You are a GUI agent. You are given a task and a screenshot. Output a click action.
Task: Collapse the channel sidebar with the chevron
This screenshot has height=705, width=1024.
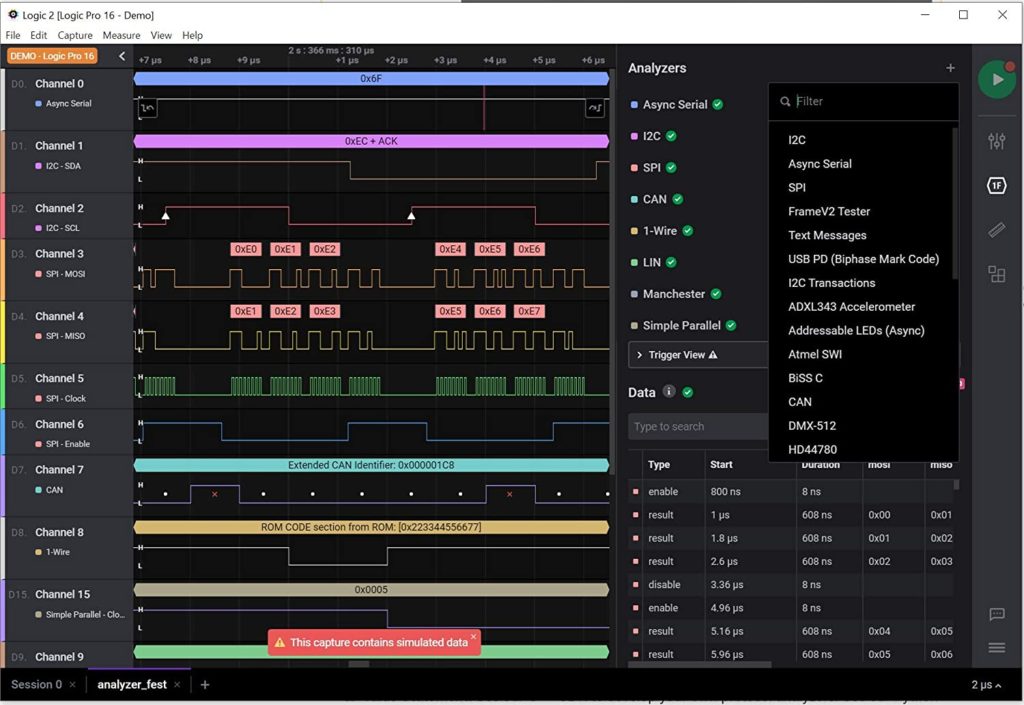[121, 56]
